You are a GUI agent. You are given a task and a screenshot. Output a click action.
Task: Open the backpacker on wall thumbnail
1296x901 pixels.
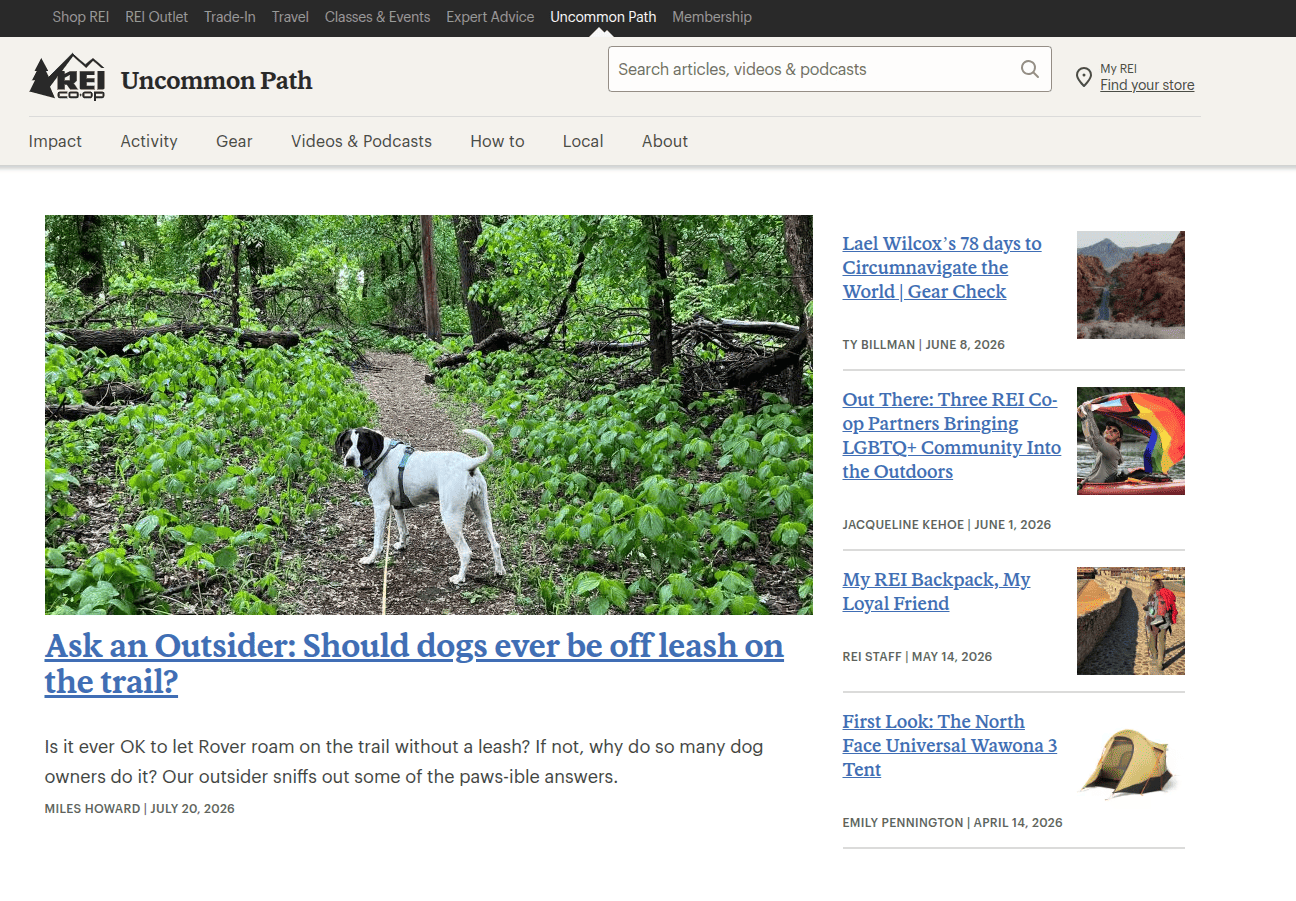click(1131, 621)
